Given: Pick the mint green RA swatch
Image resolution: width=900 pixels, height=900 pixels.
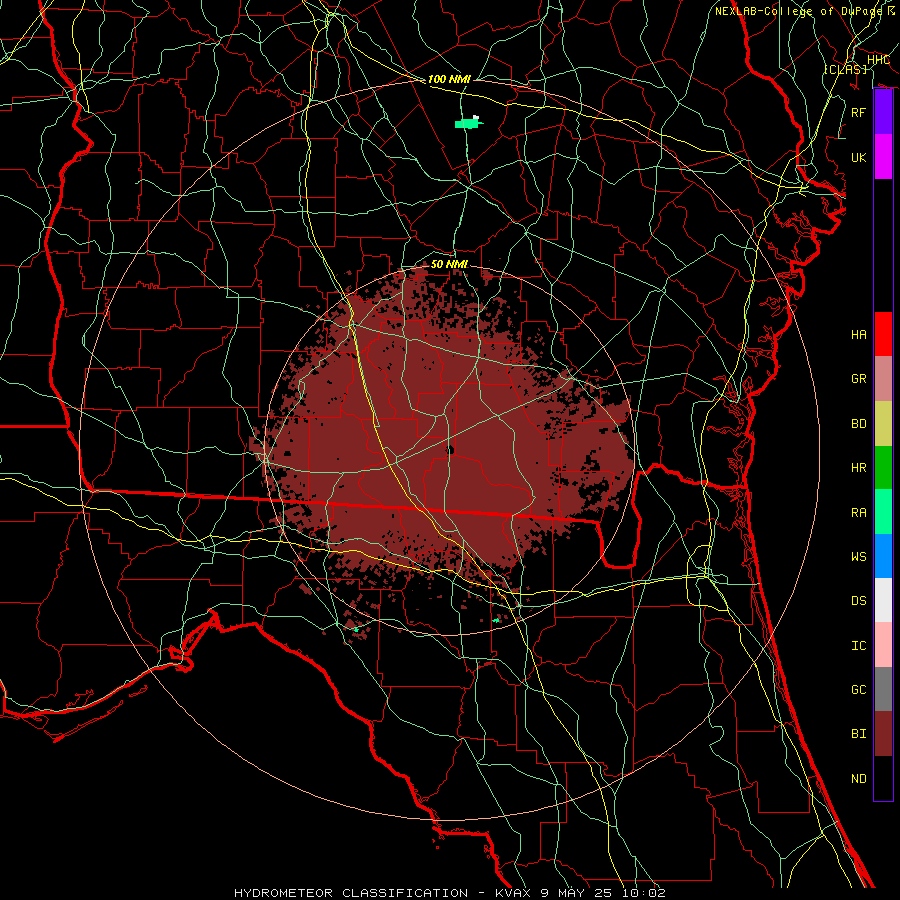Looking at the screenshot, I should click(x=883, y=512).
